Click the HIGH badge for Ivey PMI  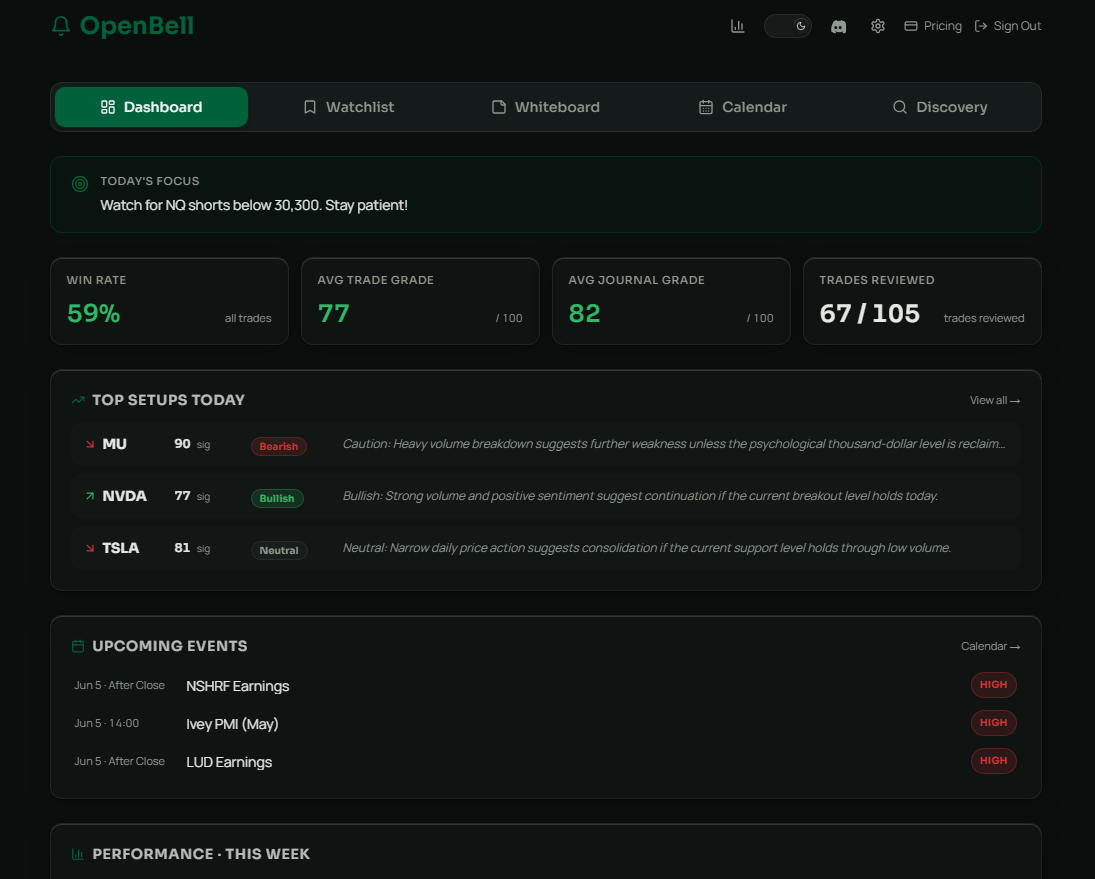(993, 723)
